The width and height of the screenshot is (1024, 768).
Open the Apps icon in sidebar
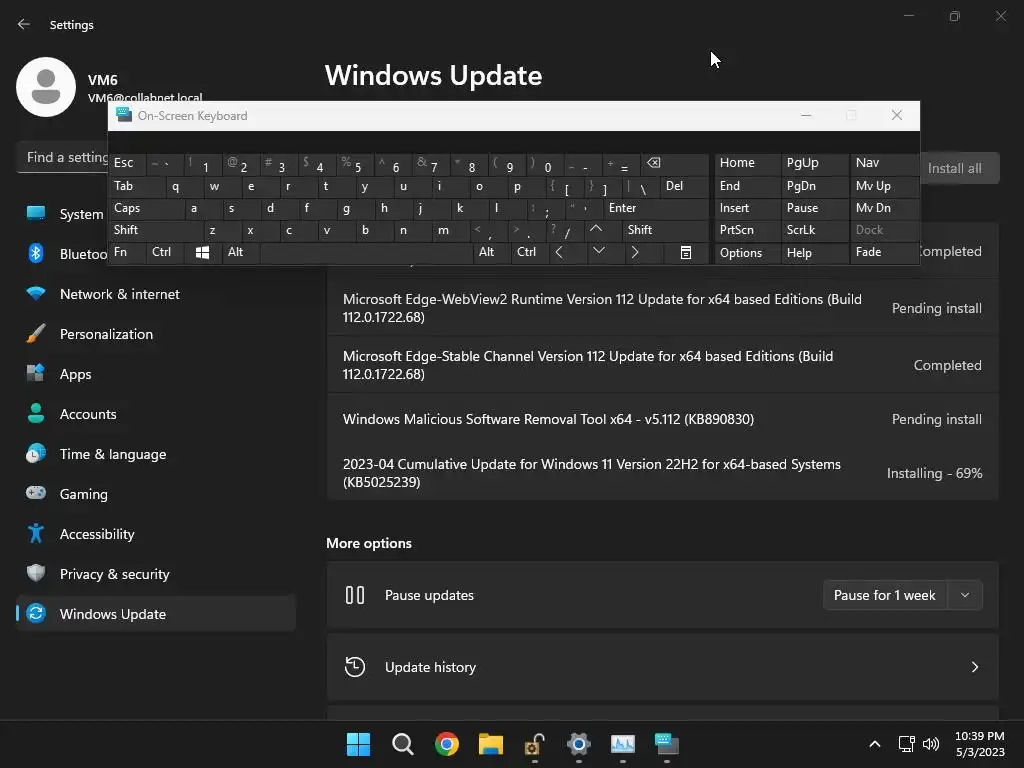click(x=36, y=374)
